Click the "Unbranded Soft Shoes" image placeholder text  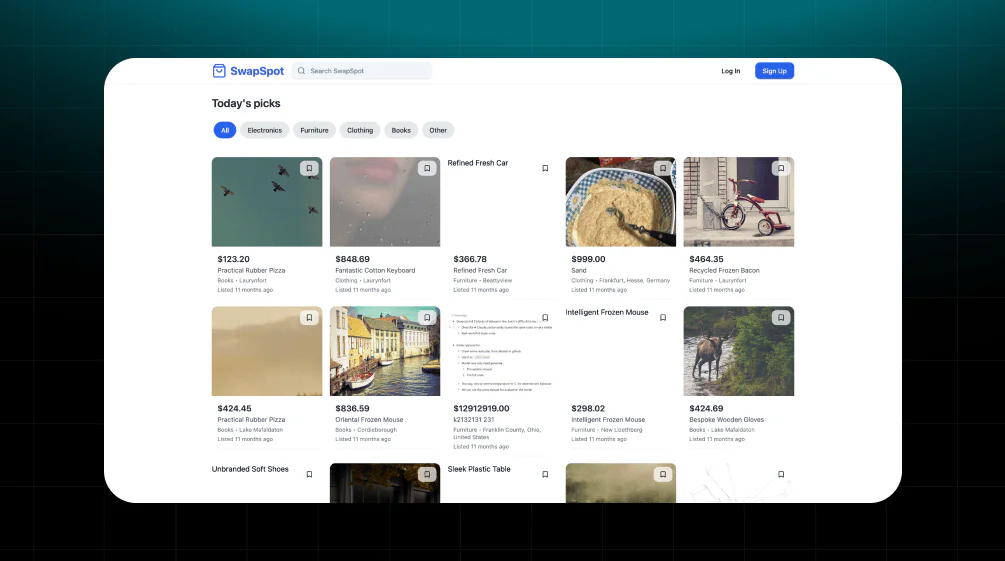[250, 469]
